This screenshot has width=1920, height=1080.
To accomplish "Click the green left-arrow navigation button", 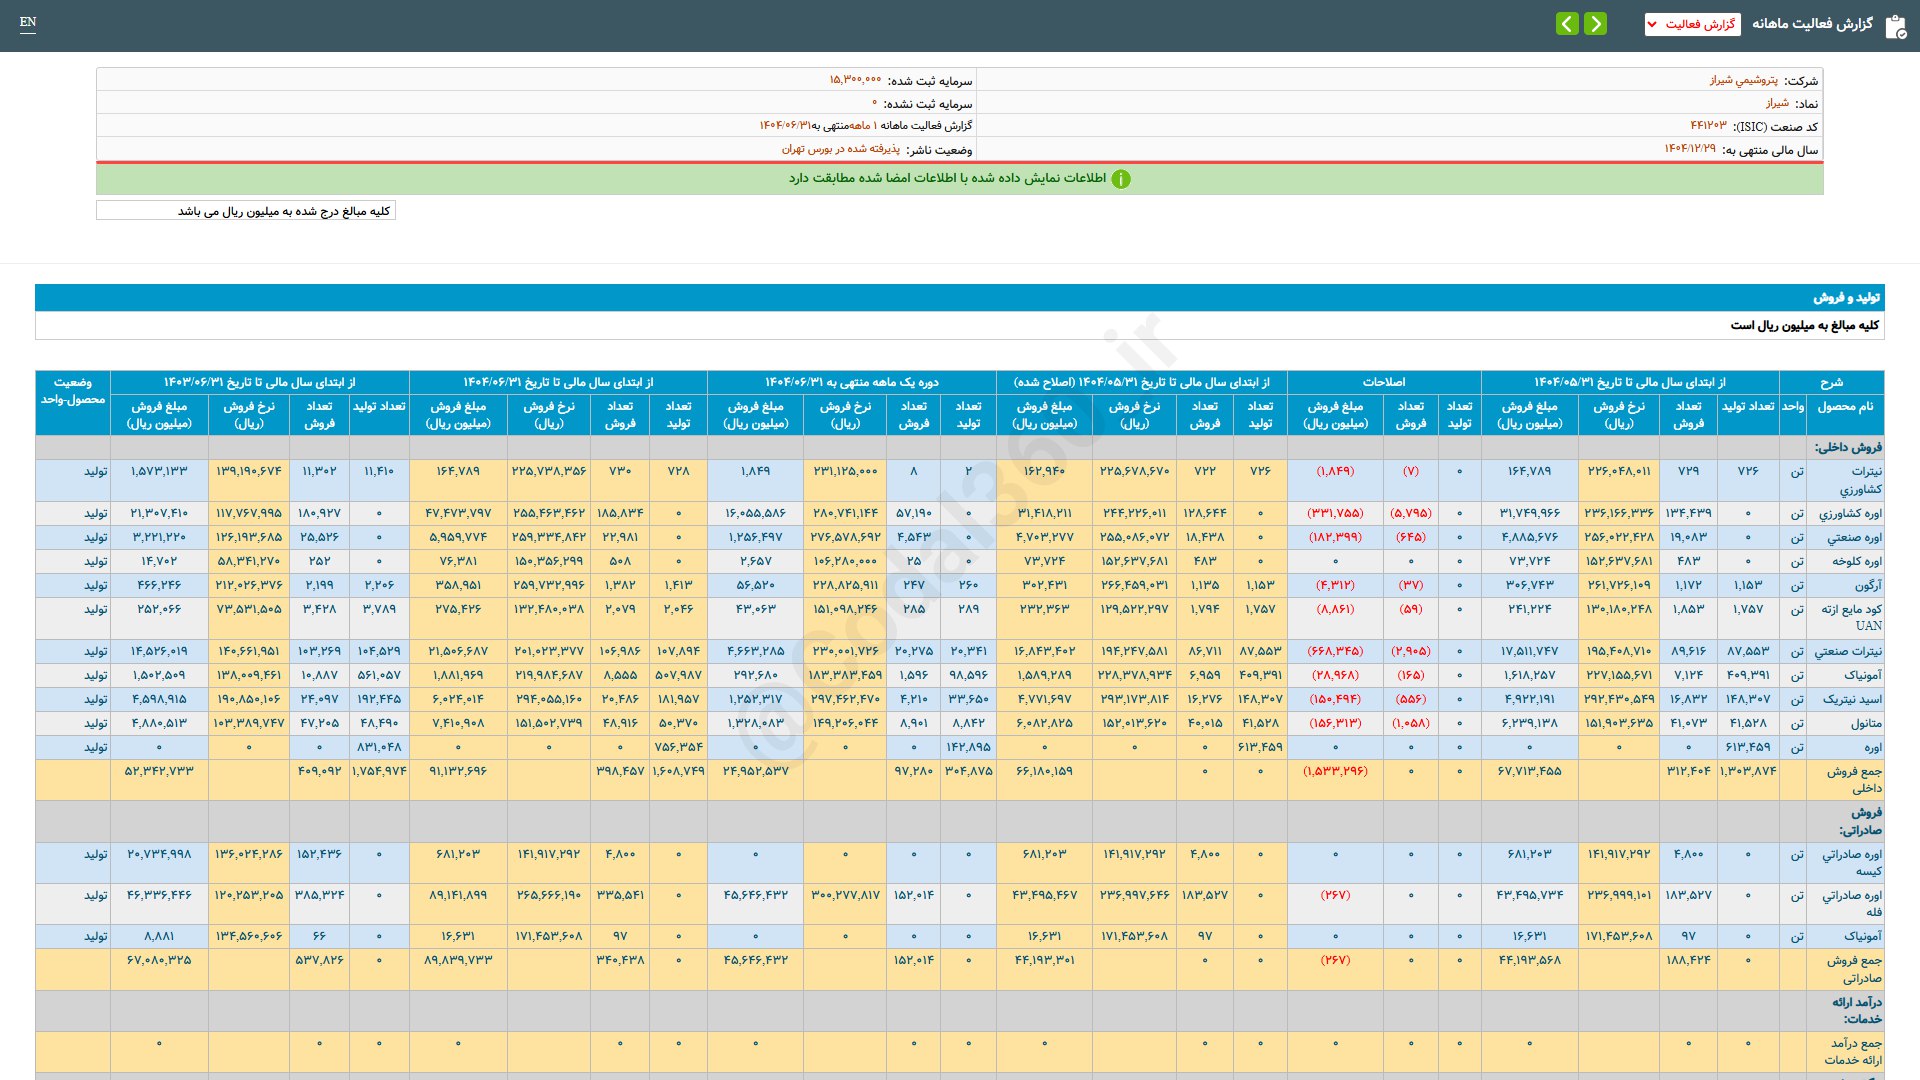I will tap(1567, 24).
